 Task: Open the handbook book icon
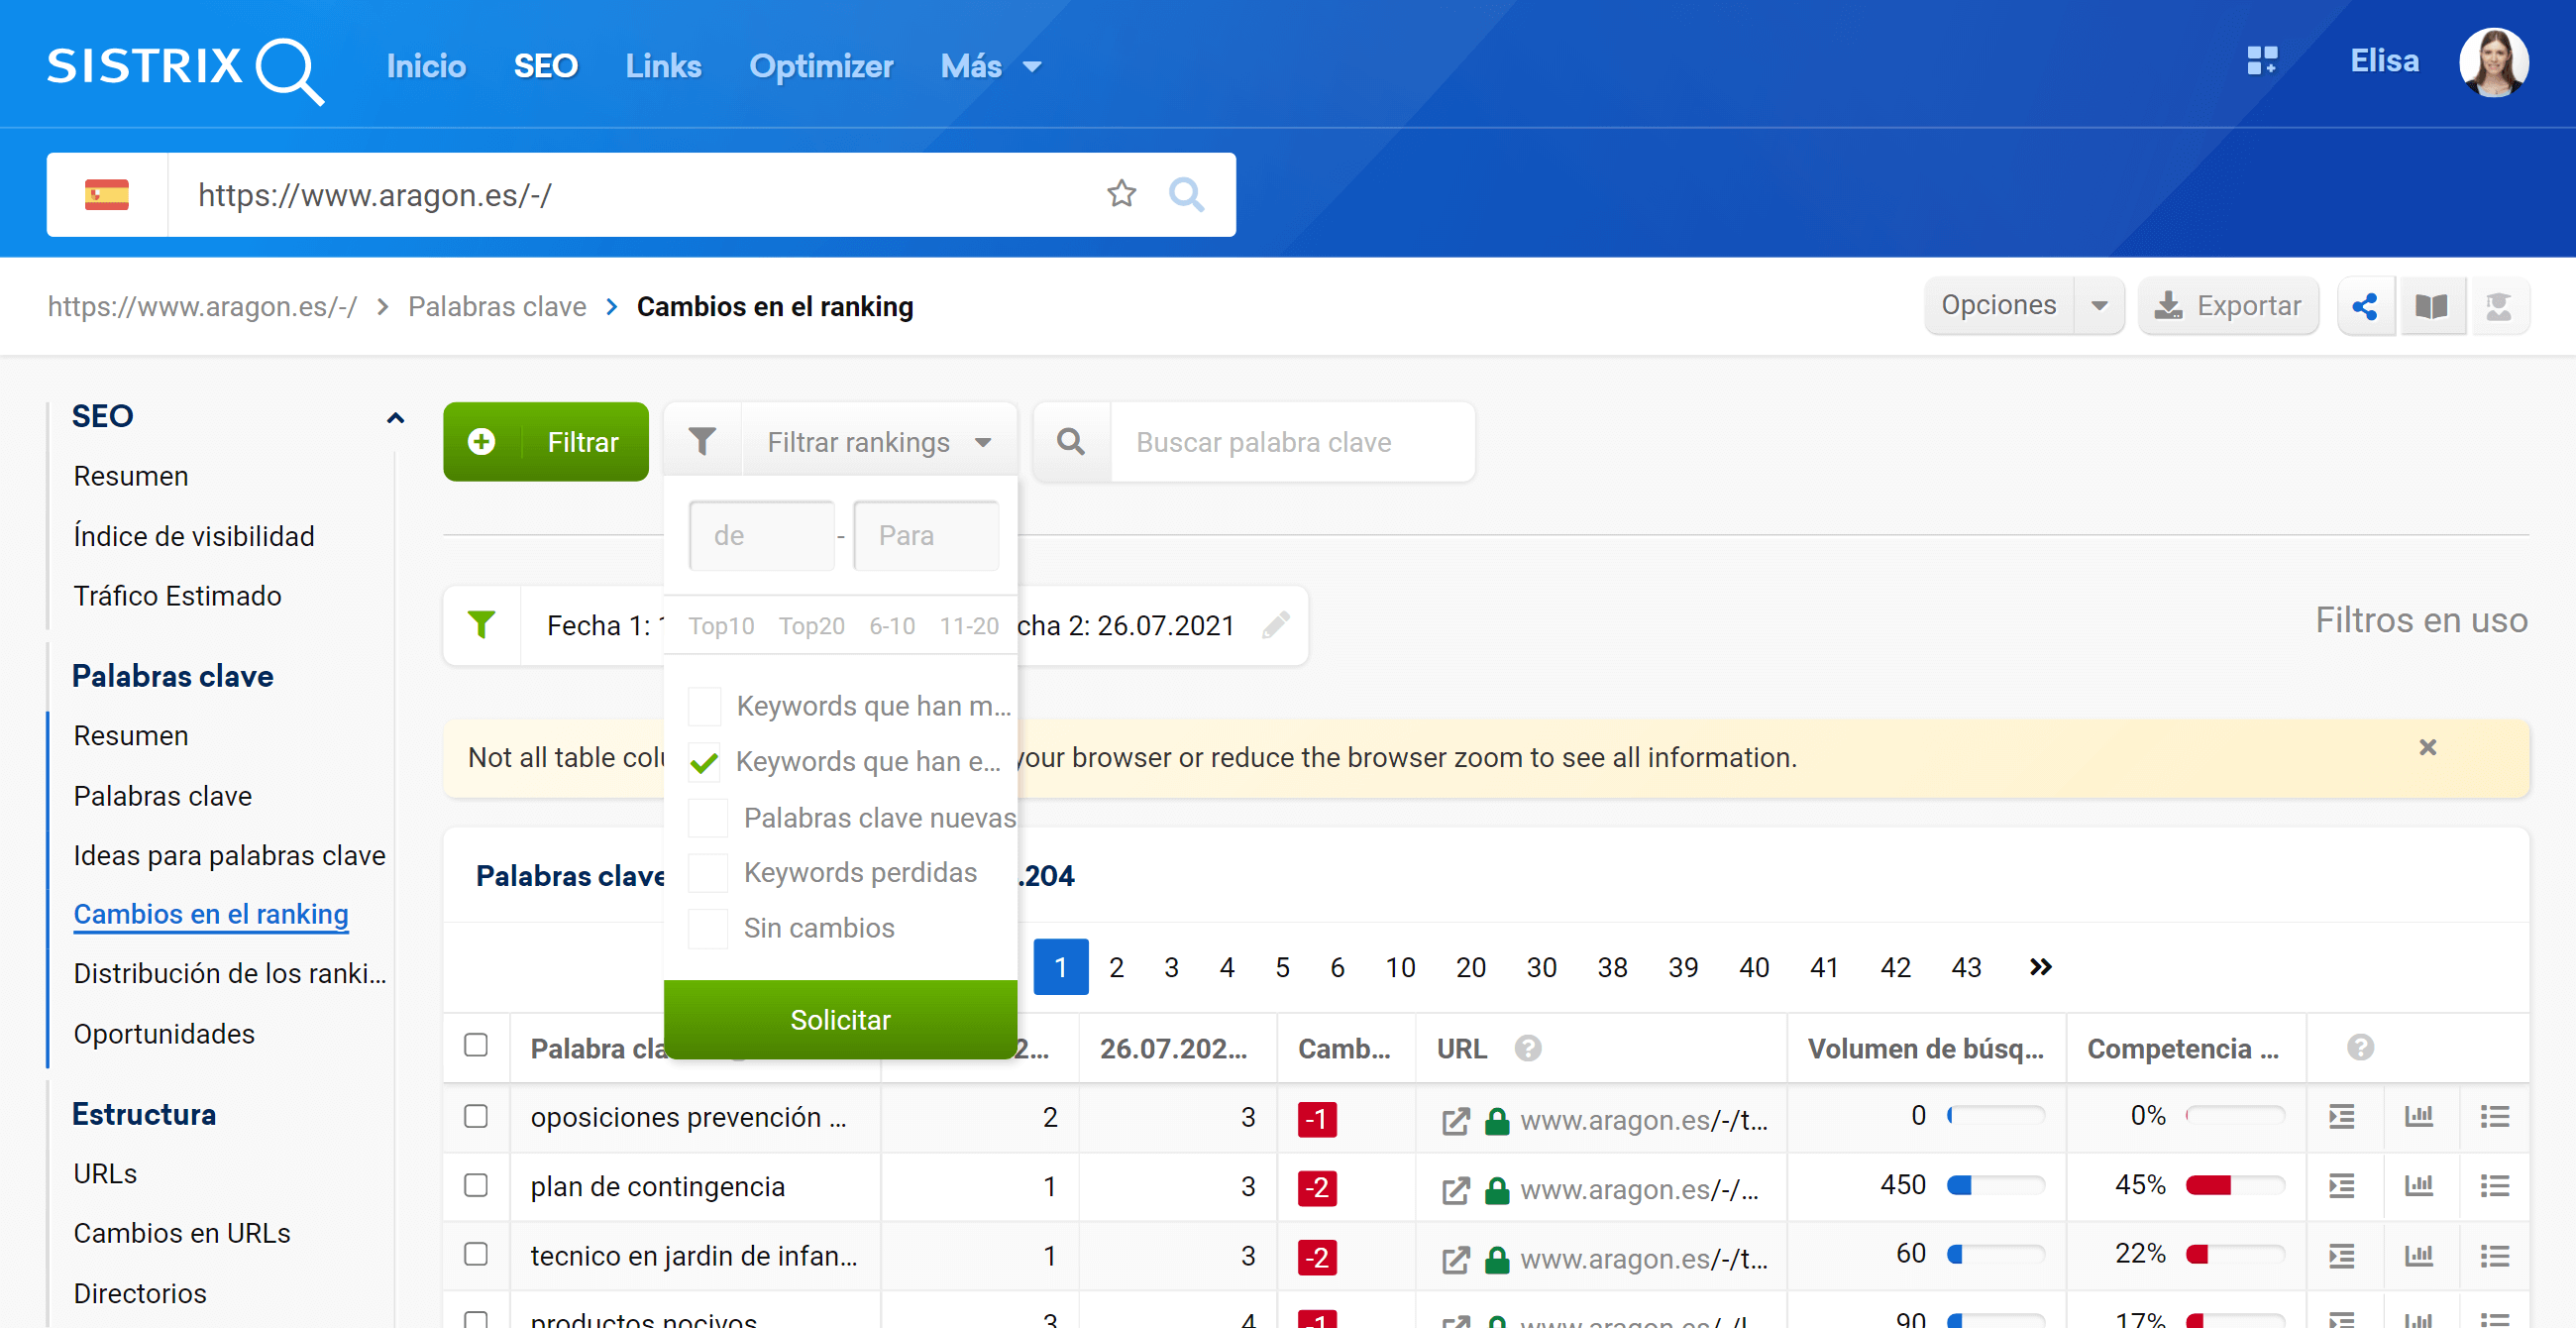[x=2431, y=306]
